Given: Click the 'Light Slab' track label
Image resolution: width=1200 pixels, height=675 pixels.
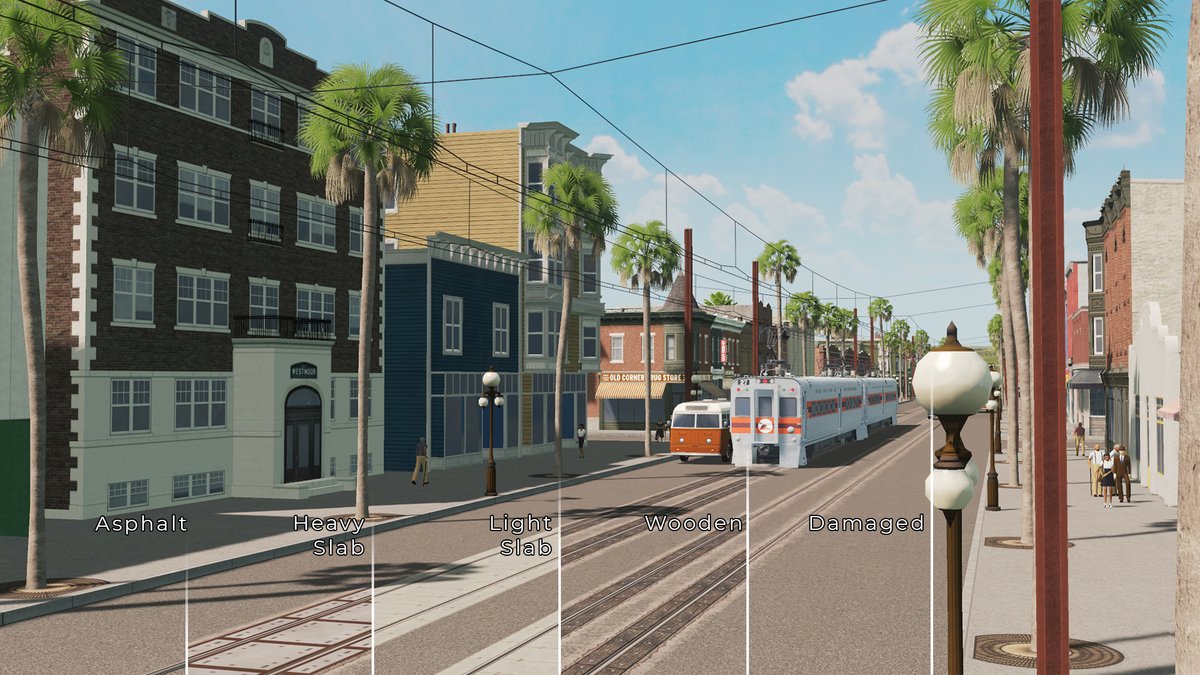Looking at the screenshot, I should [520, 535].
